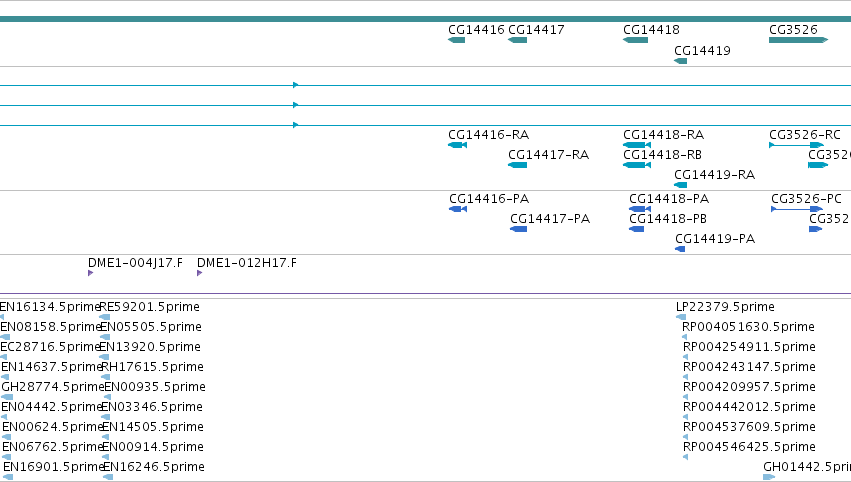Click the EN00624.5prime EST label
The width and height of the screenshot is (851, 482).
53,427
